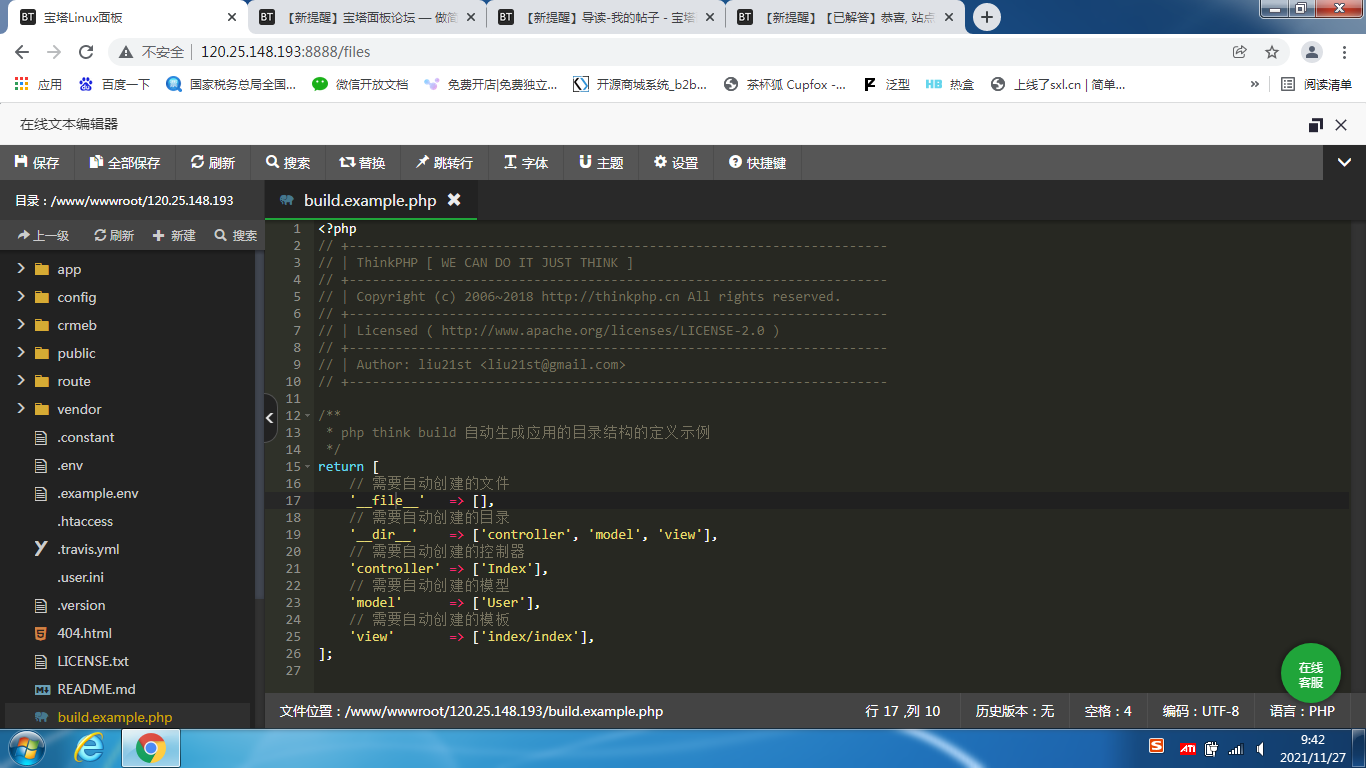
Task: Click 历史版本 history version in status bar
Action: pos(1015,711)
